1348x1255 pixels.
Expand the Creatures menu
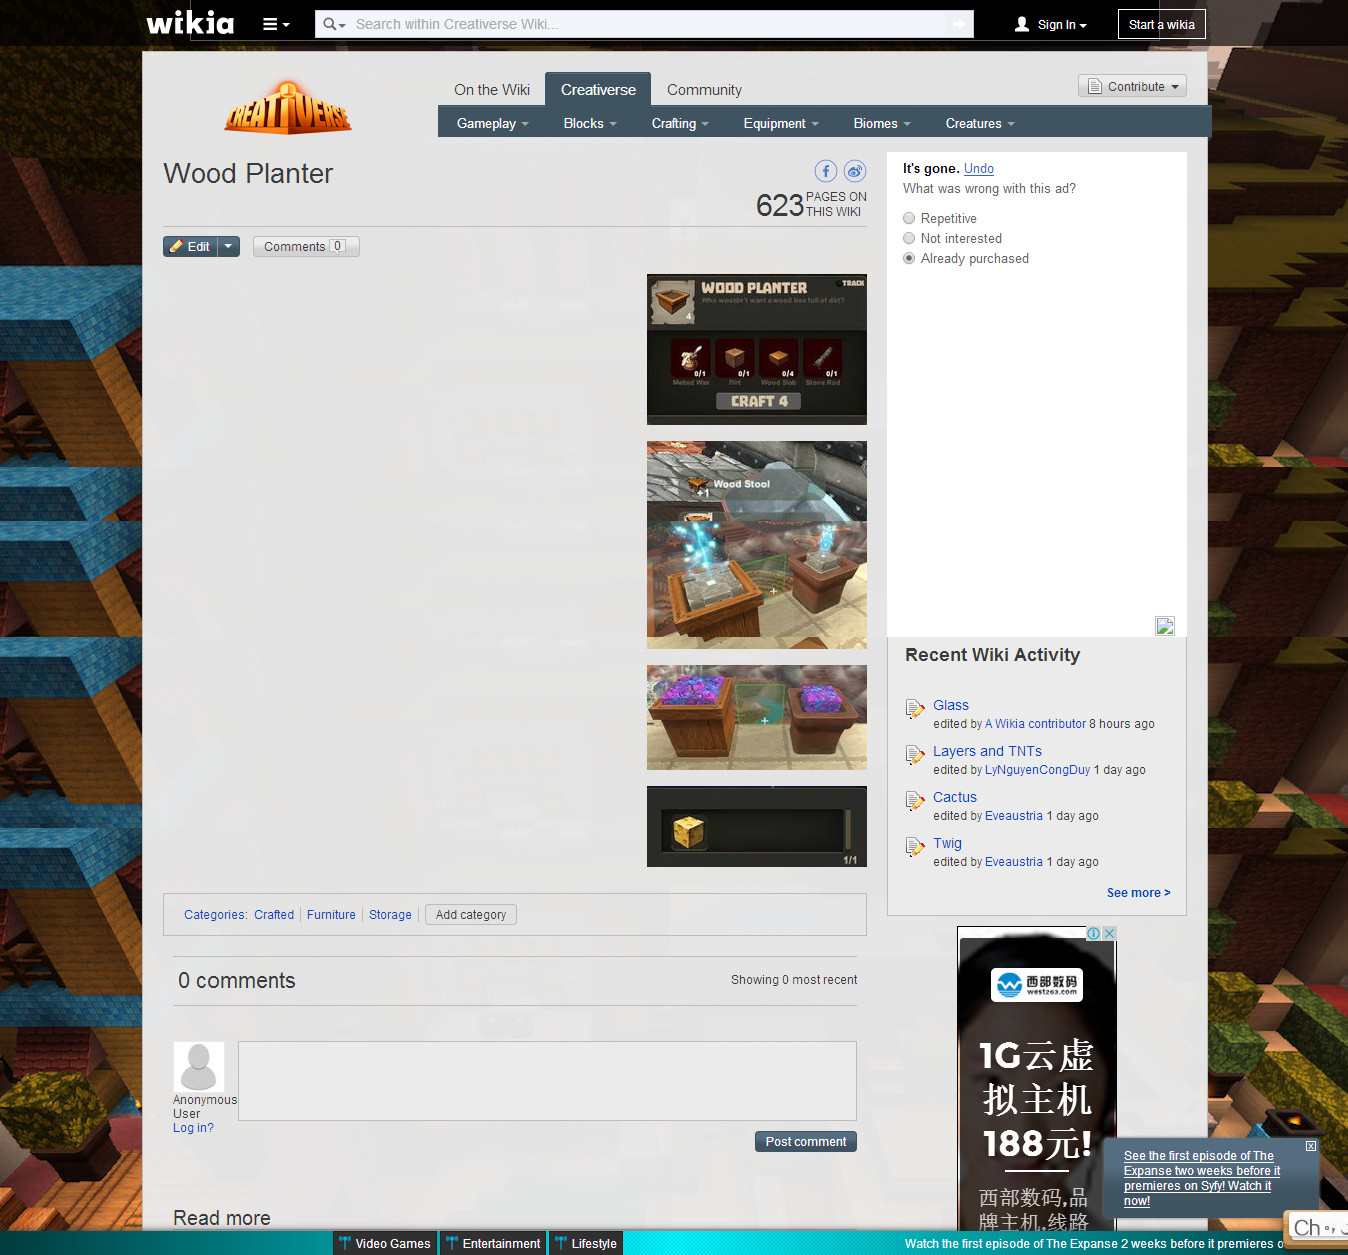click(x=980, y=123)
